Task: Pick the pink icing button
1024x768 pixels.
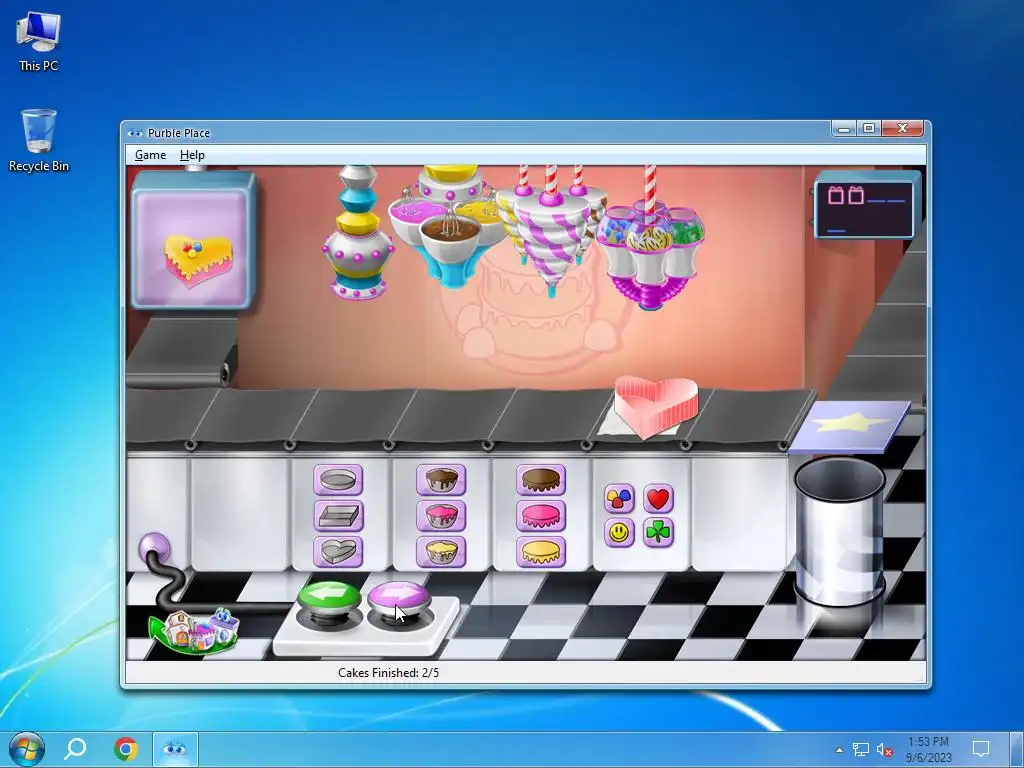Action: 541,516
